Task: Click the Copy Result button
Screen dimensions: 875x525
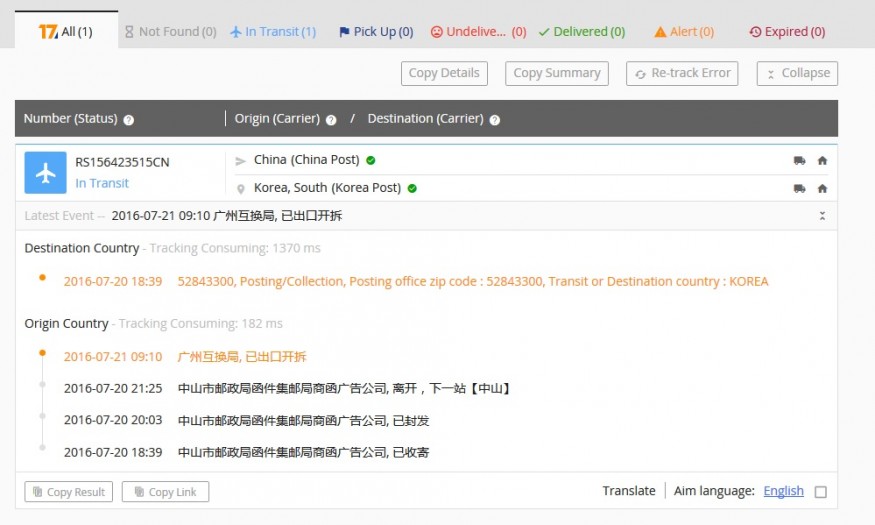Action: click(x=69, y=492)
